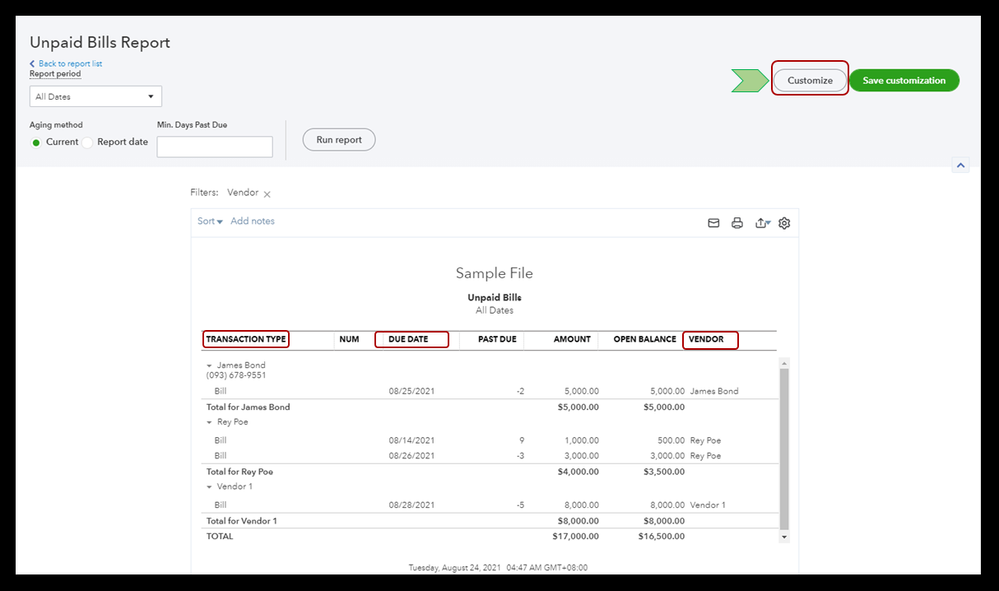
Task: Collapse the Rey Poe vendor group
Action: (x=209, y=422)
